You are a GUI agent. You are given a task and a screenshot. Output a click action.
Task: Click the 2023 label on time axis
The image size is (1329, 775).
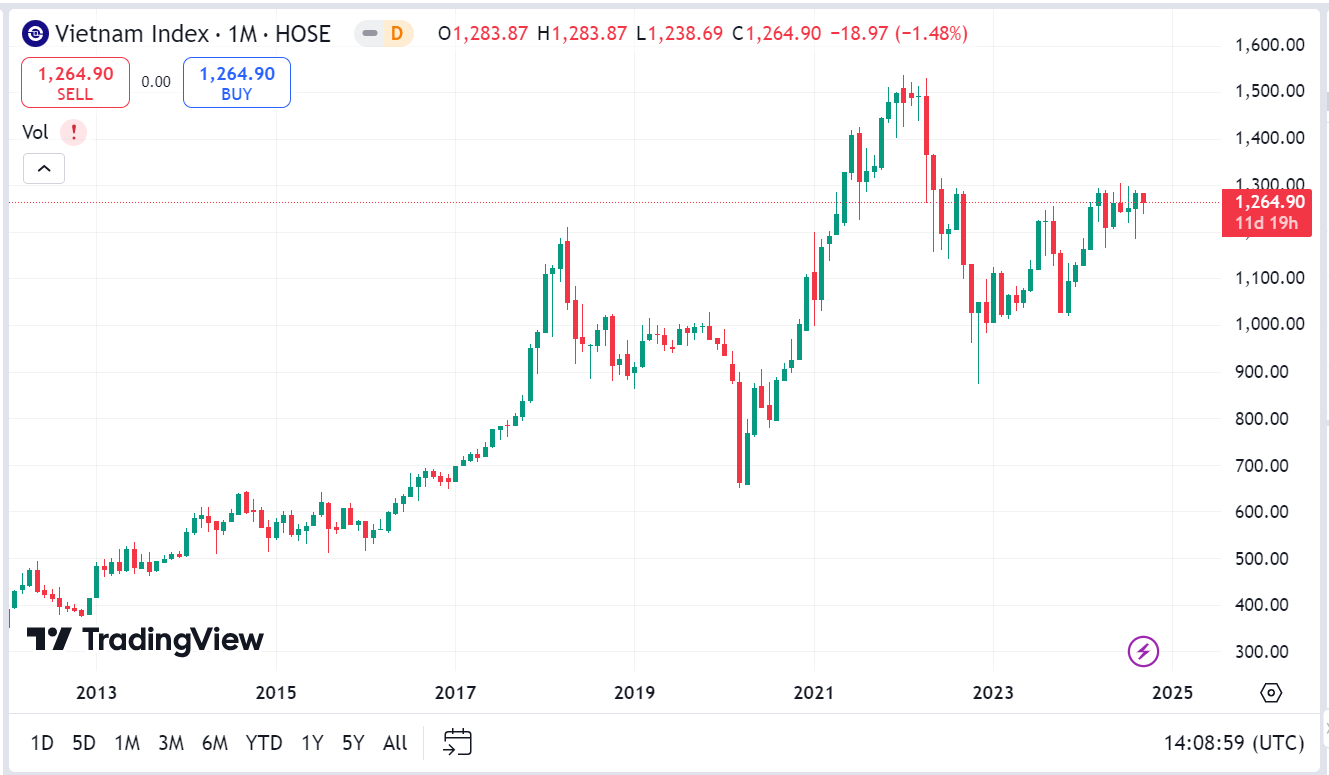[x=993, y=693]
